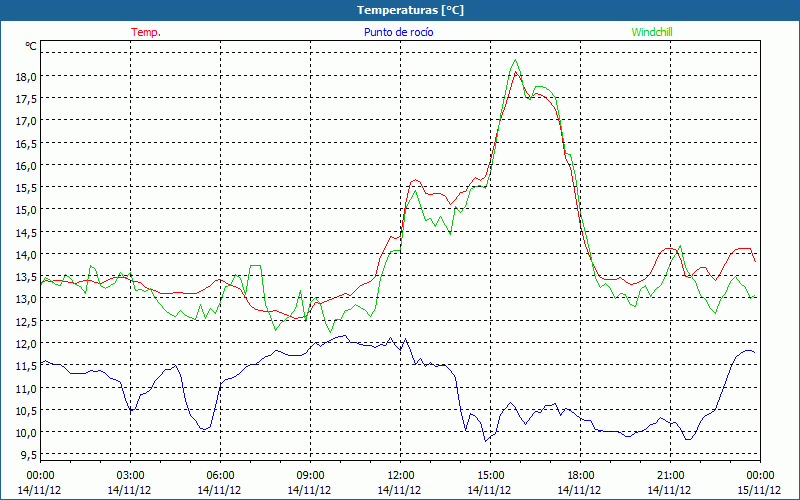Screen dimensions: 800x500
Task: Select the red 'Temp.' legend label
Action: tap(146, 32)
